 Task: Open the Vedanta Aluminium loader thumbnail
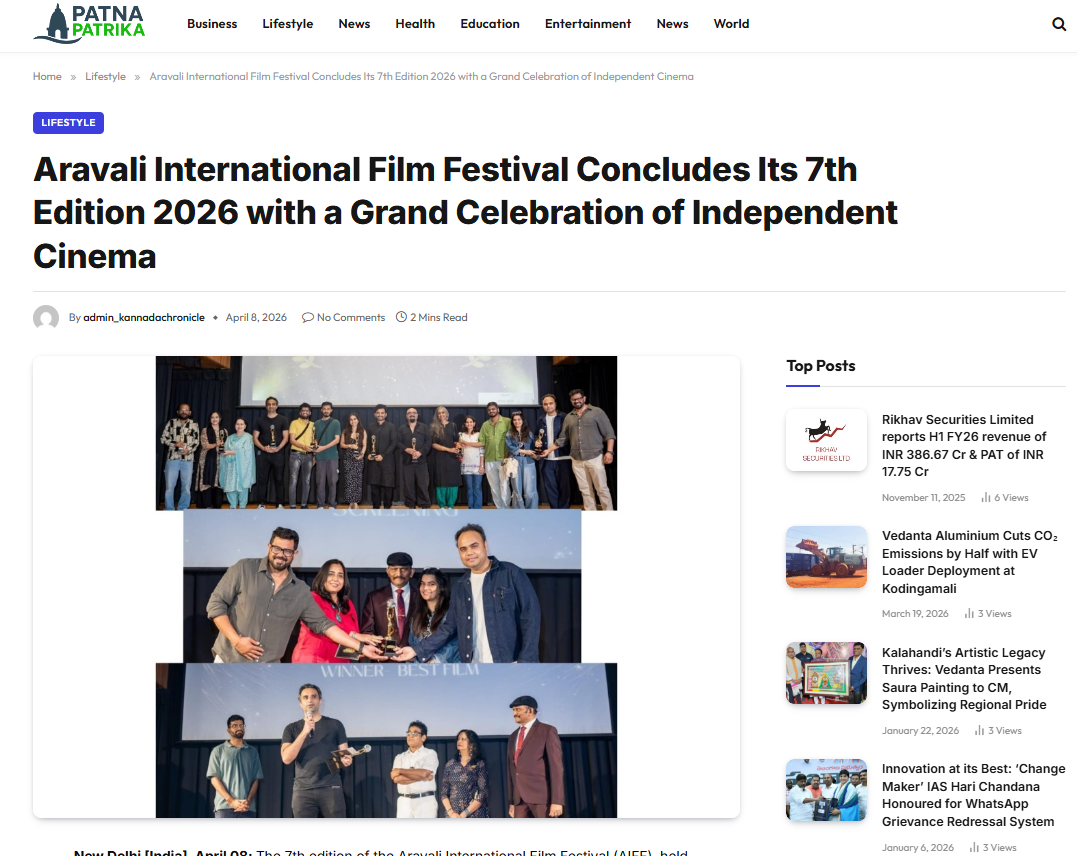[x=826, y=557]
